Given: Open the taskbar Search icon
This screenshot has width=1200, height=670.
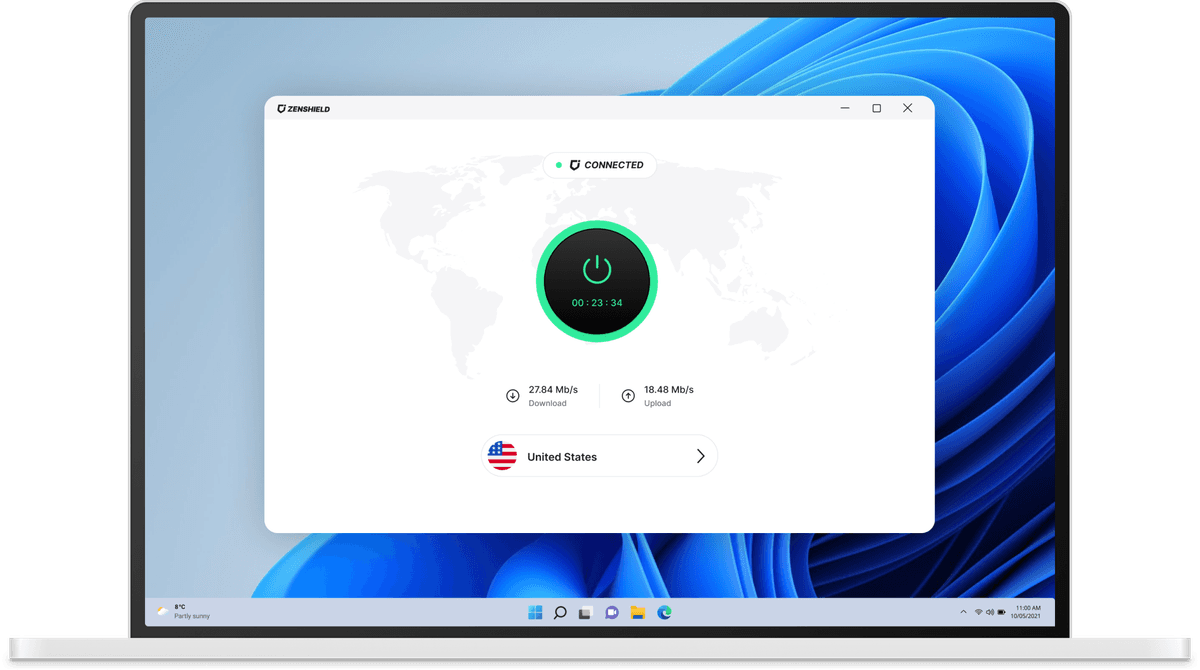Looking at the screenshot, I should [560, 611].
